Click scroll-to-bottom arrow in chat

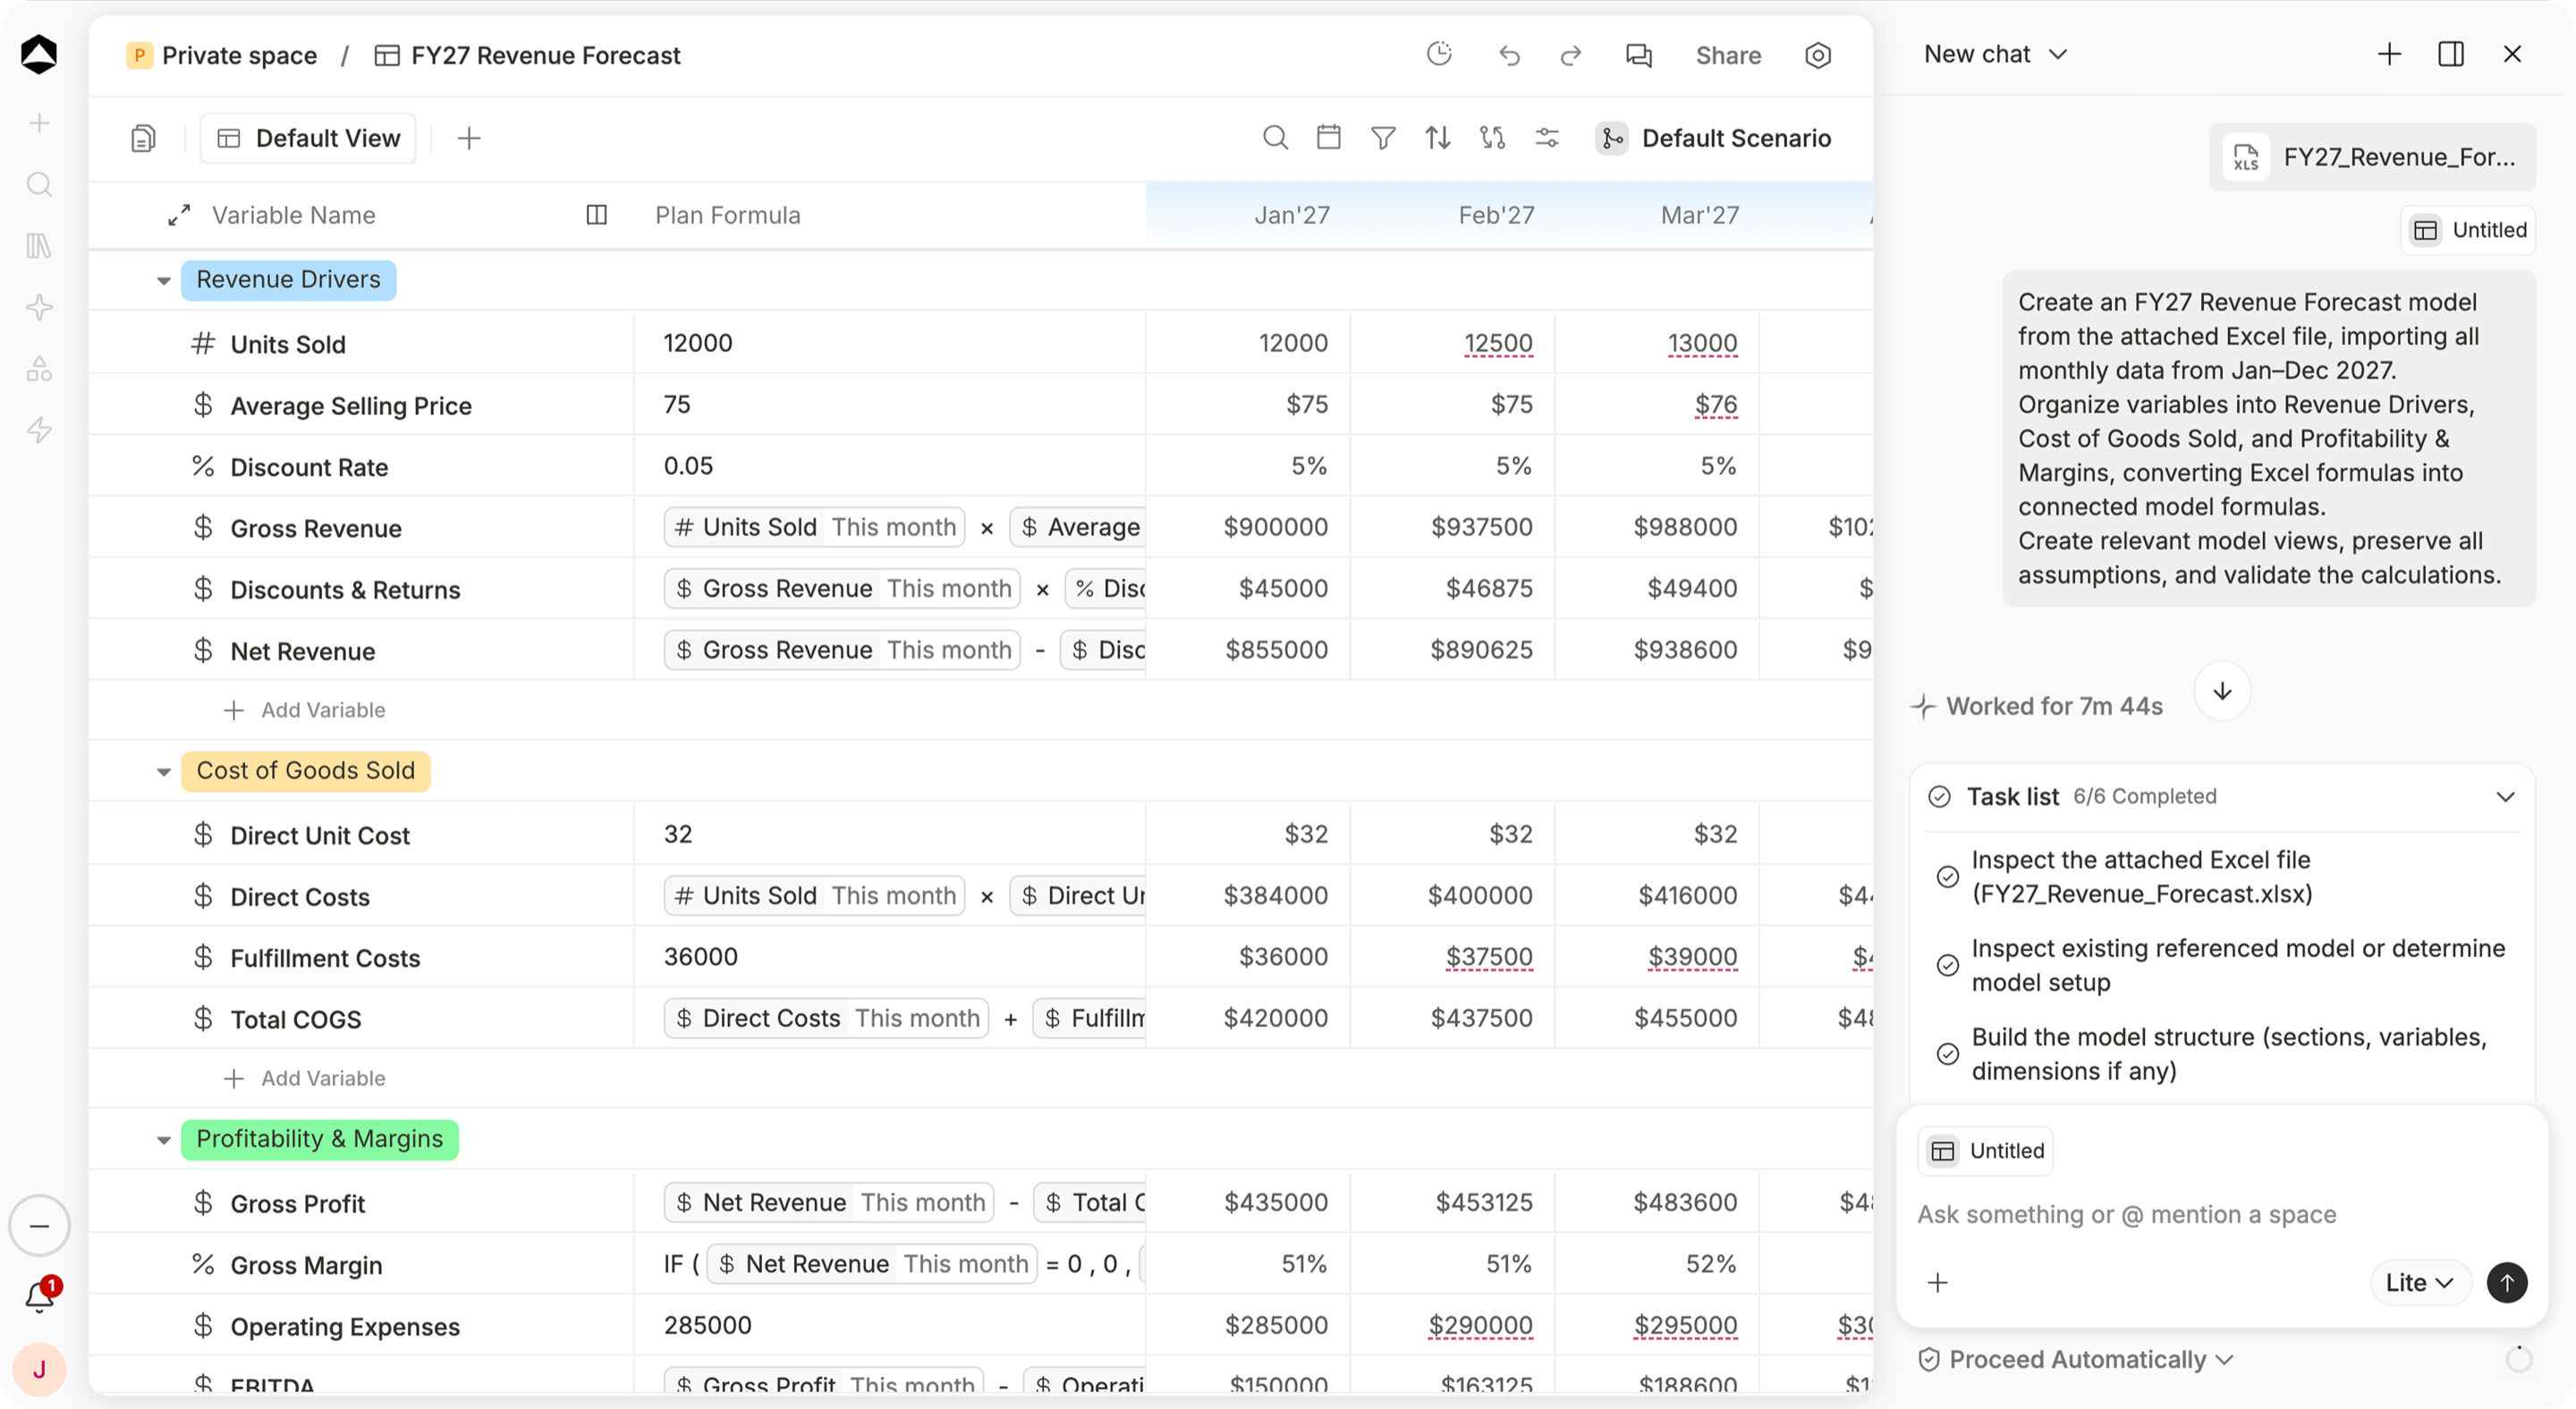[x=2222, y=691]
